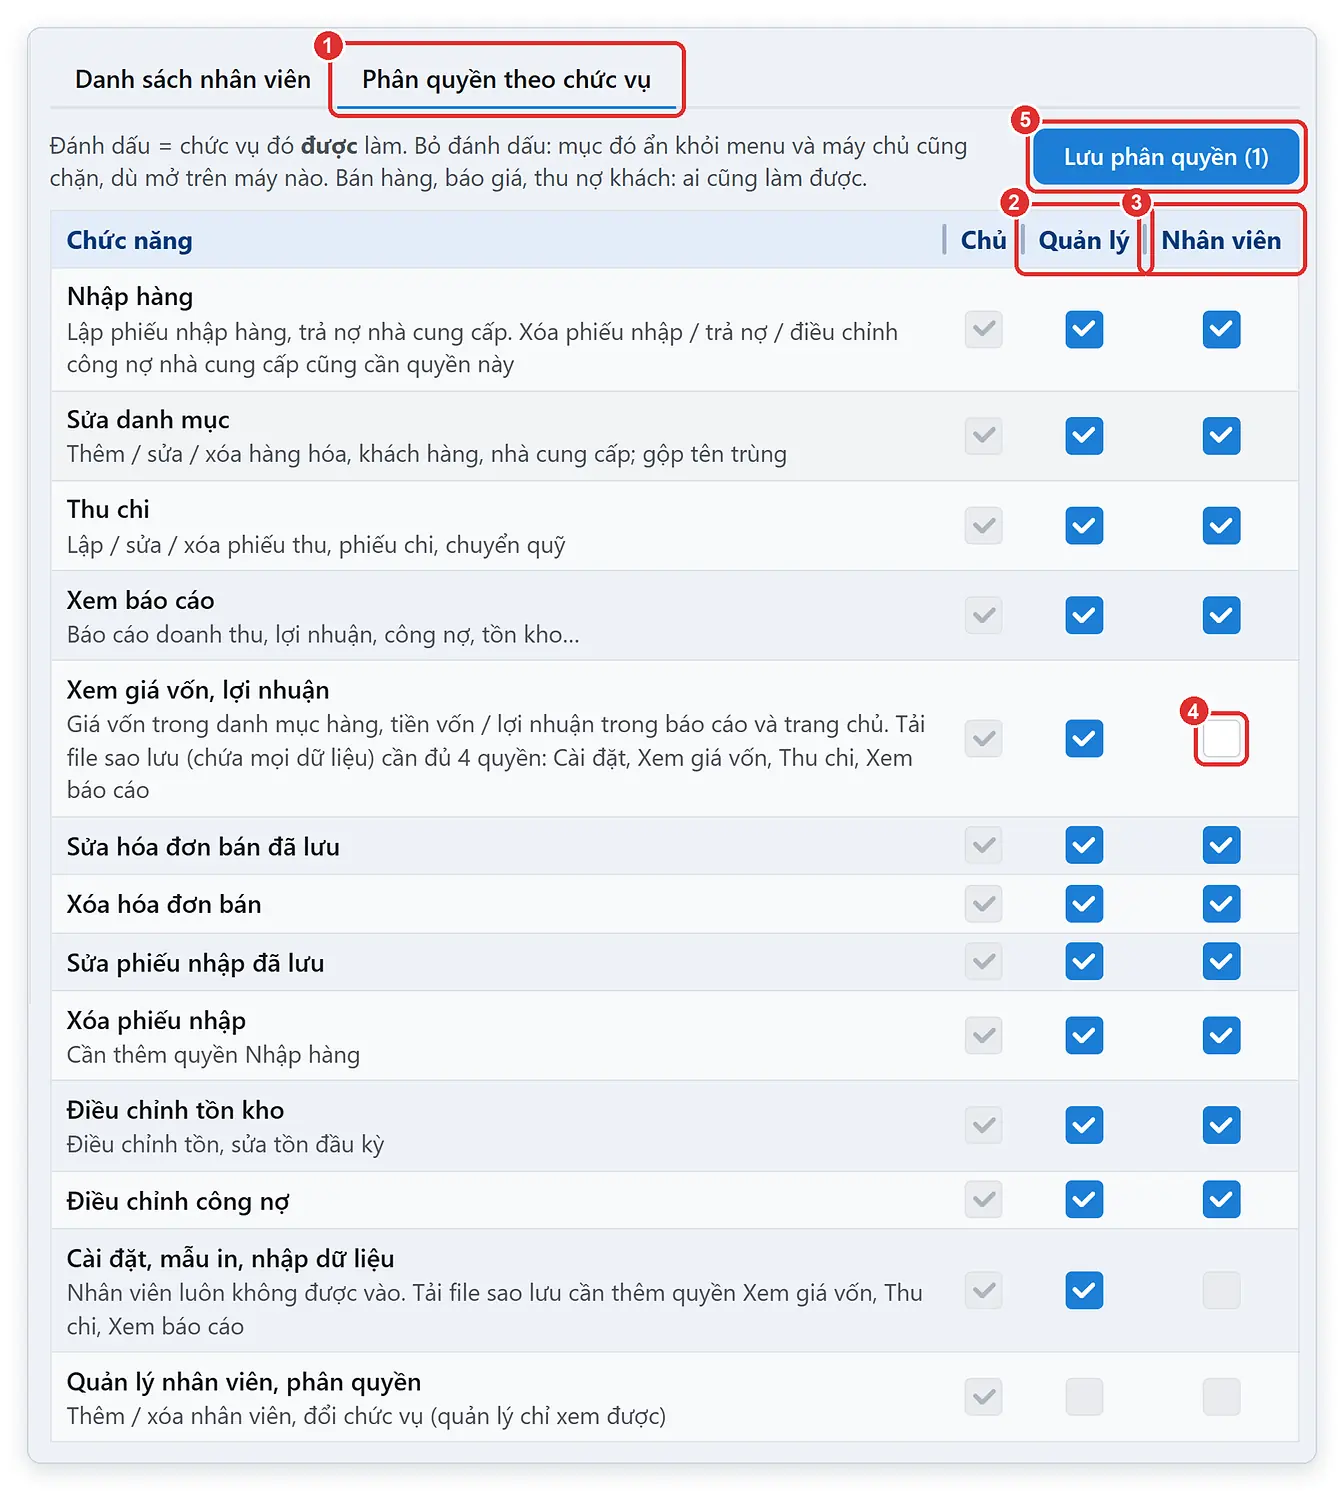Toggle Xóa hóa đơn bán for Nhân viên

1221,903
